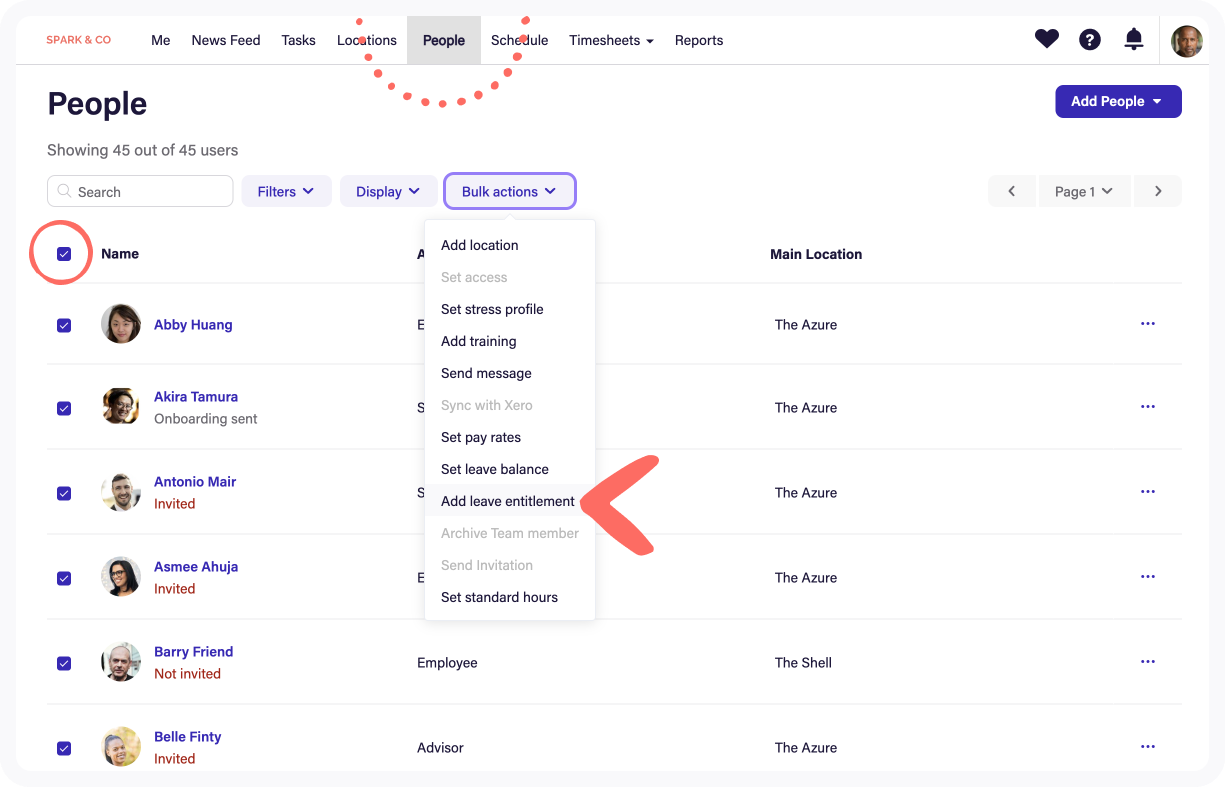Open the Display dropdown
1225x787 pixels.
[389, 191]
